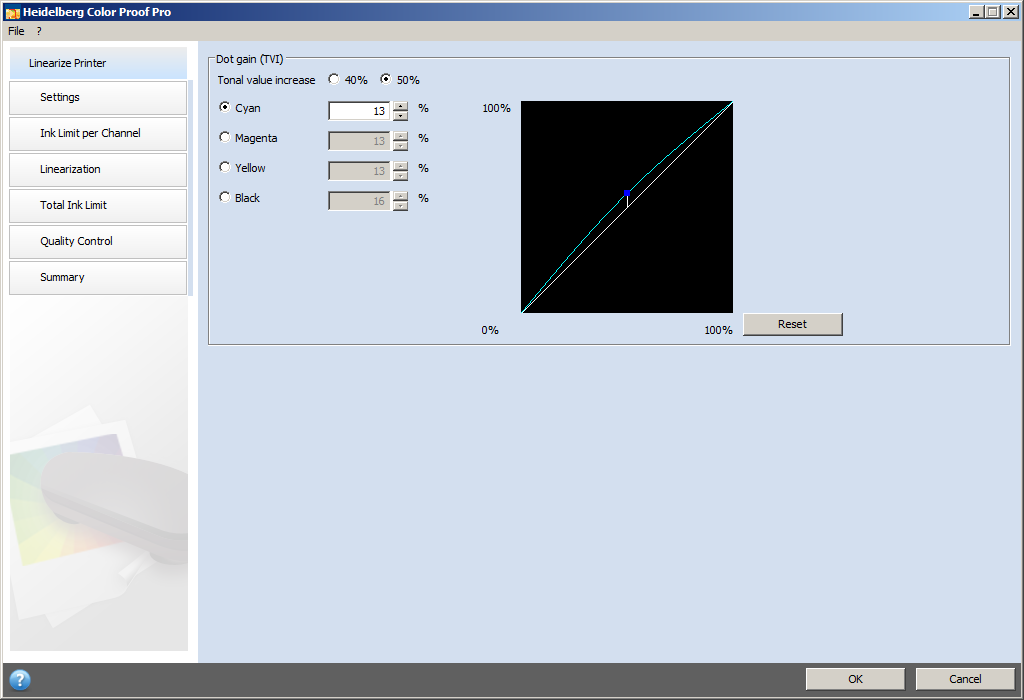This screenshot has width=1024, height=700.
Task: Reset the dot gain curve
Action: pos(793,324)
